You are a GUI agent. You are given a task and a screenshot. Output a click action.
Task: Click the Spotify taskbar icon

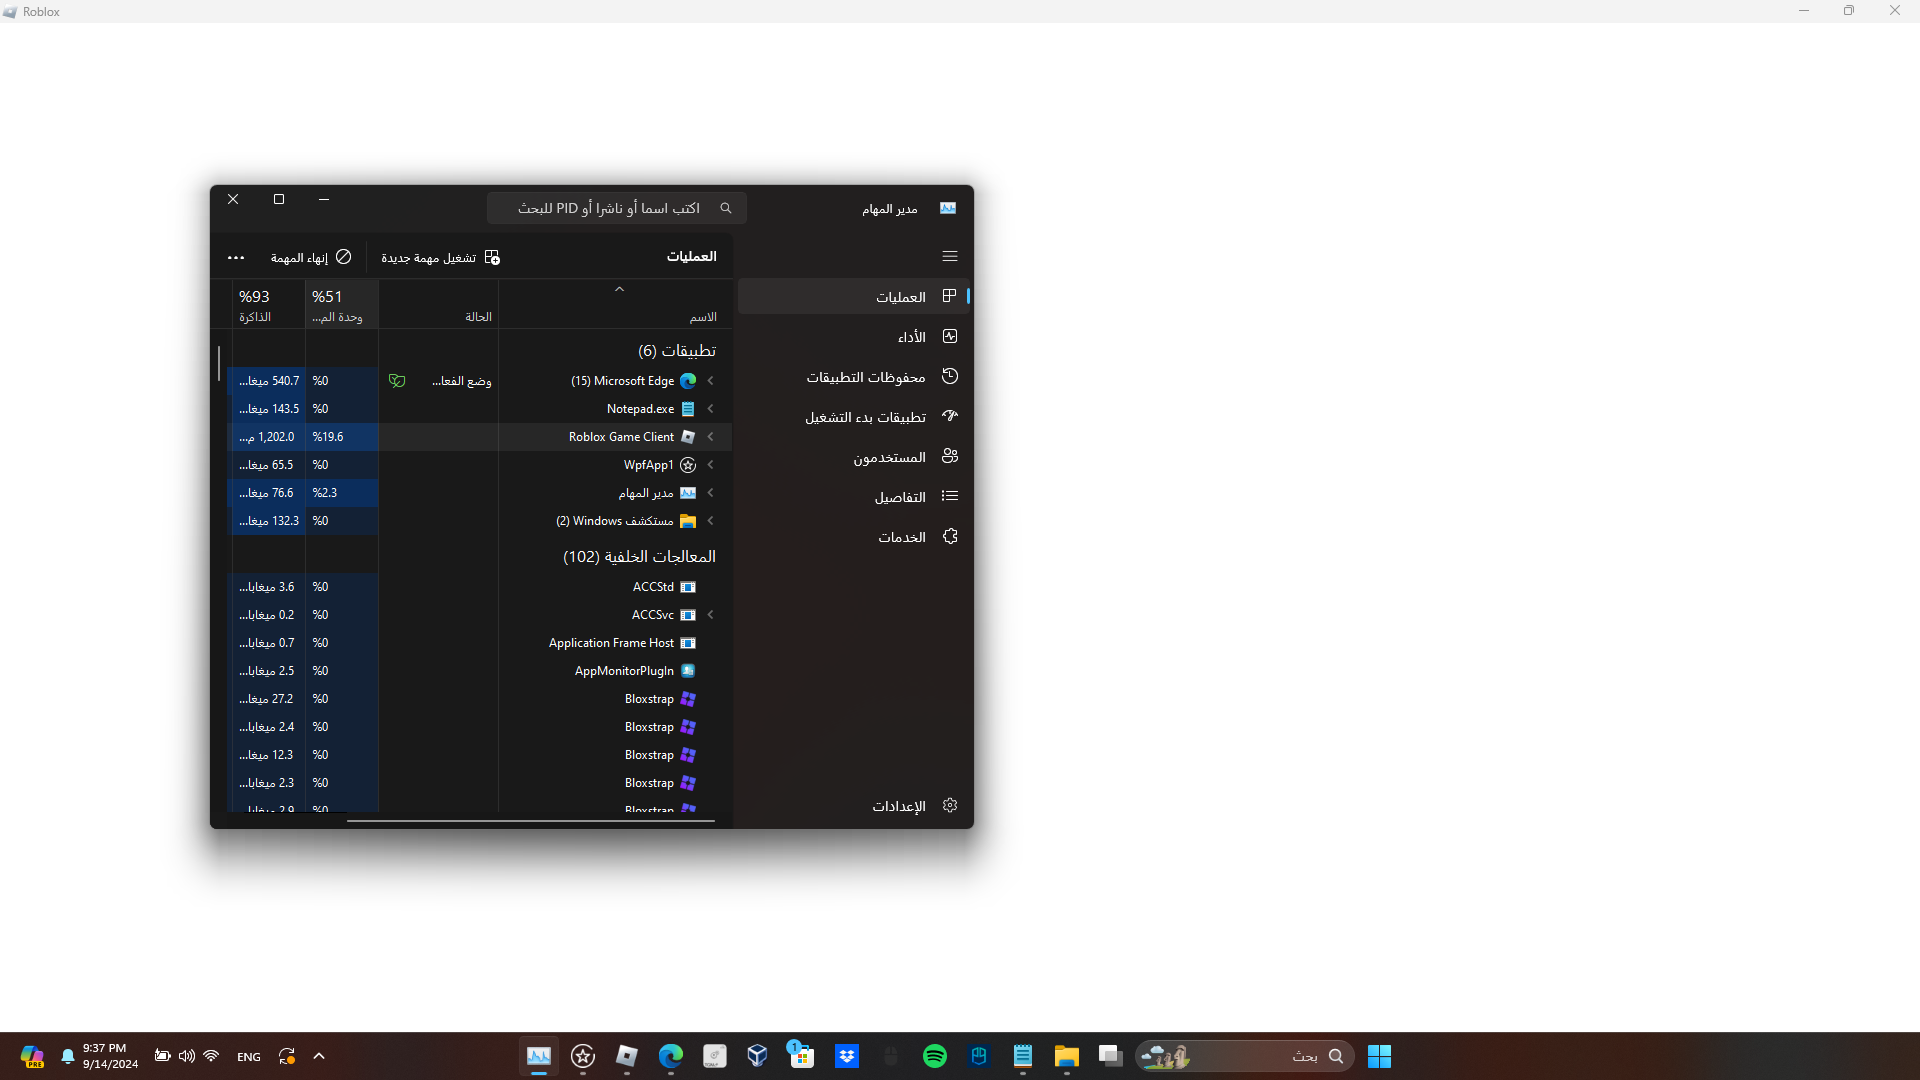click(x=934, y=1056)
